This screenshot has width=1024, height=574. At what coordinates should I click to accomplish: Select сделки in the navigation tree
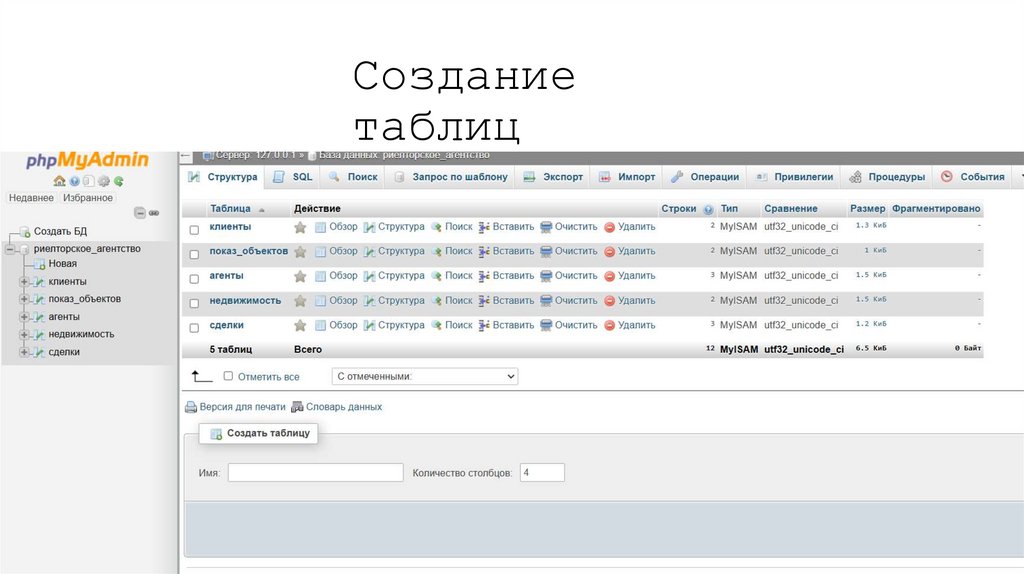point(64,352)
